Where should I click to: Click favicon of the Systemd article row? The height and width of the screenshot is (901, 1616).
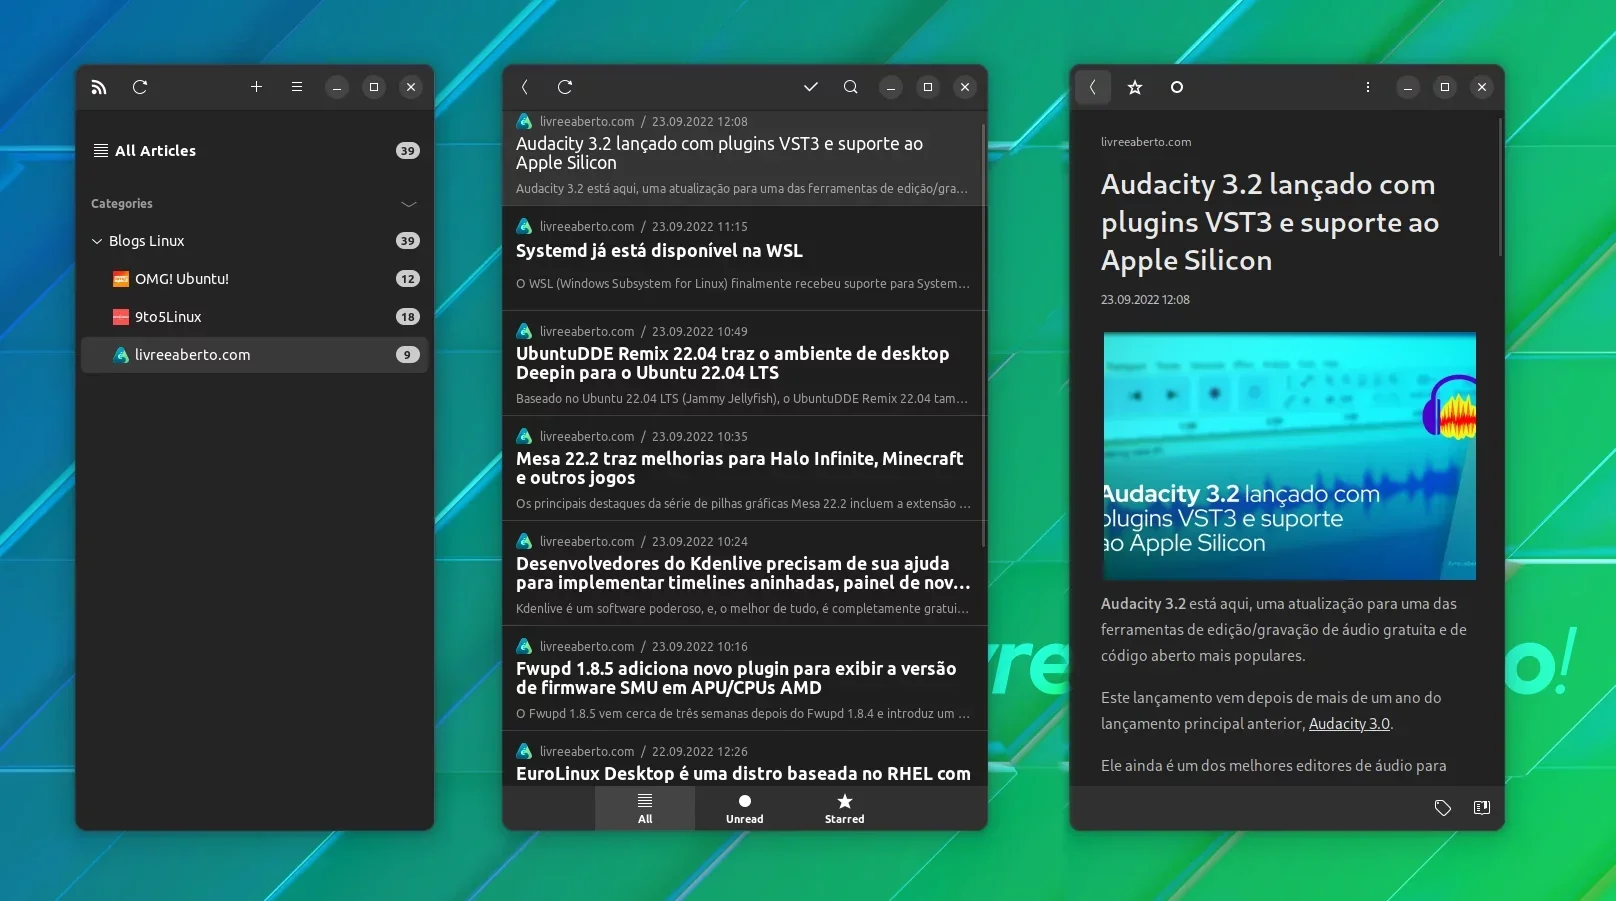tap(524, 226)
